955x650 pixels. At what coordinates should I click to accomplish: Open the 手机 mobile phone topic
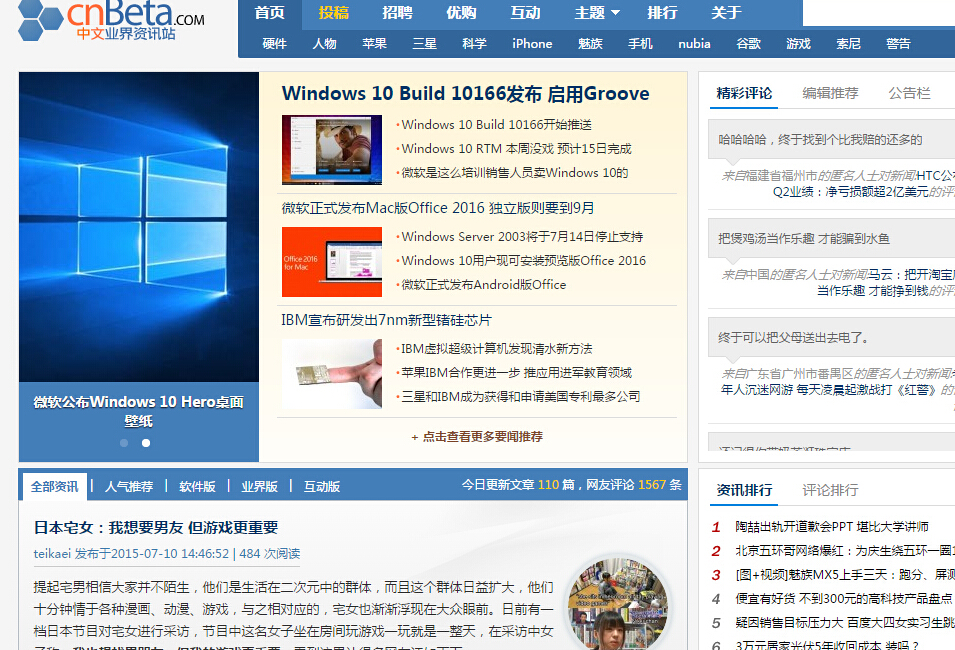(640, 44)
